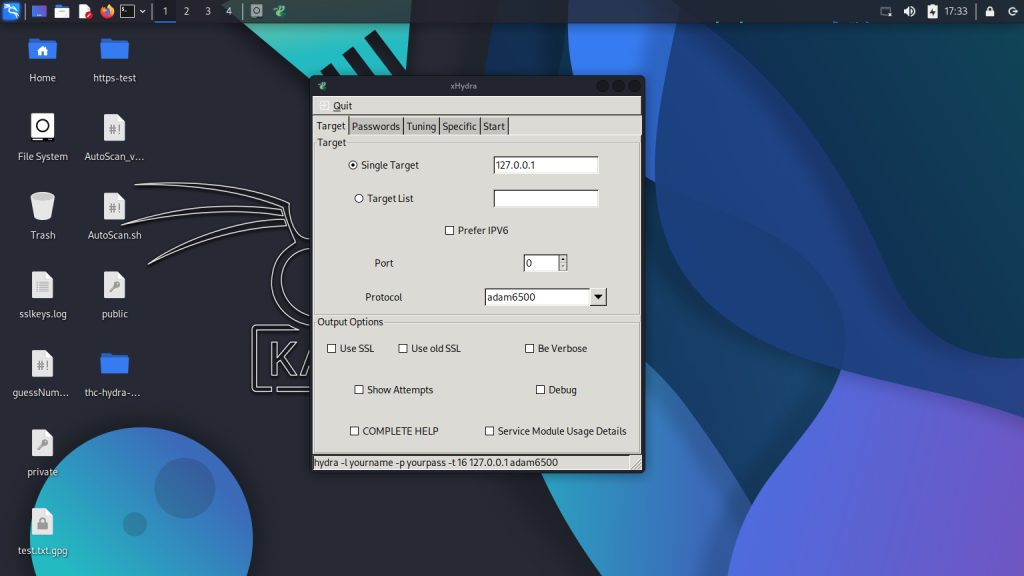Switch to workspace 3

click(x=208, y=11)
